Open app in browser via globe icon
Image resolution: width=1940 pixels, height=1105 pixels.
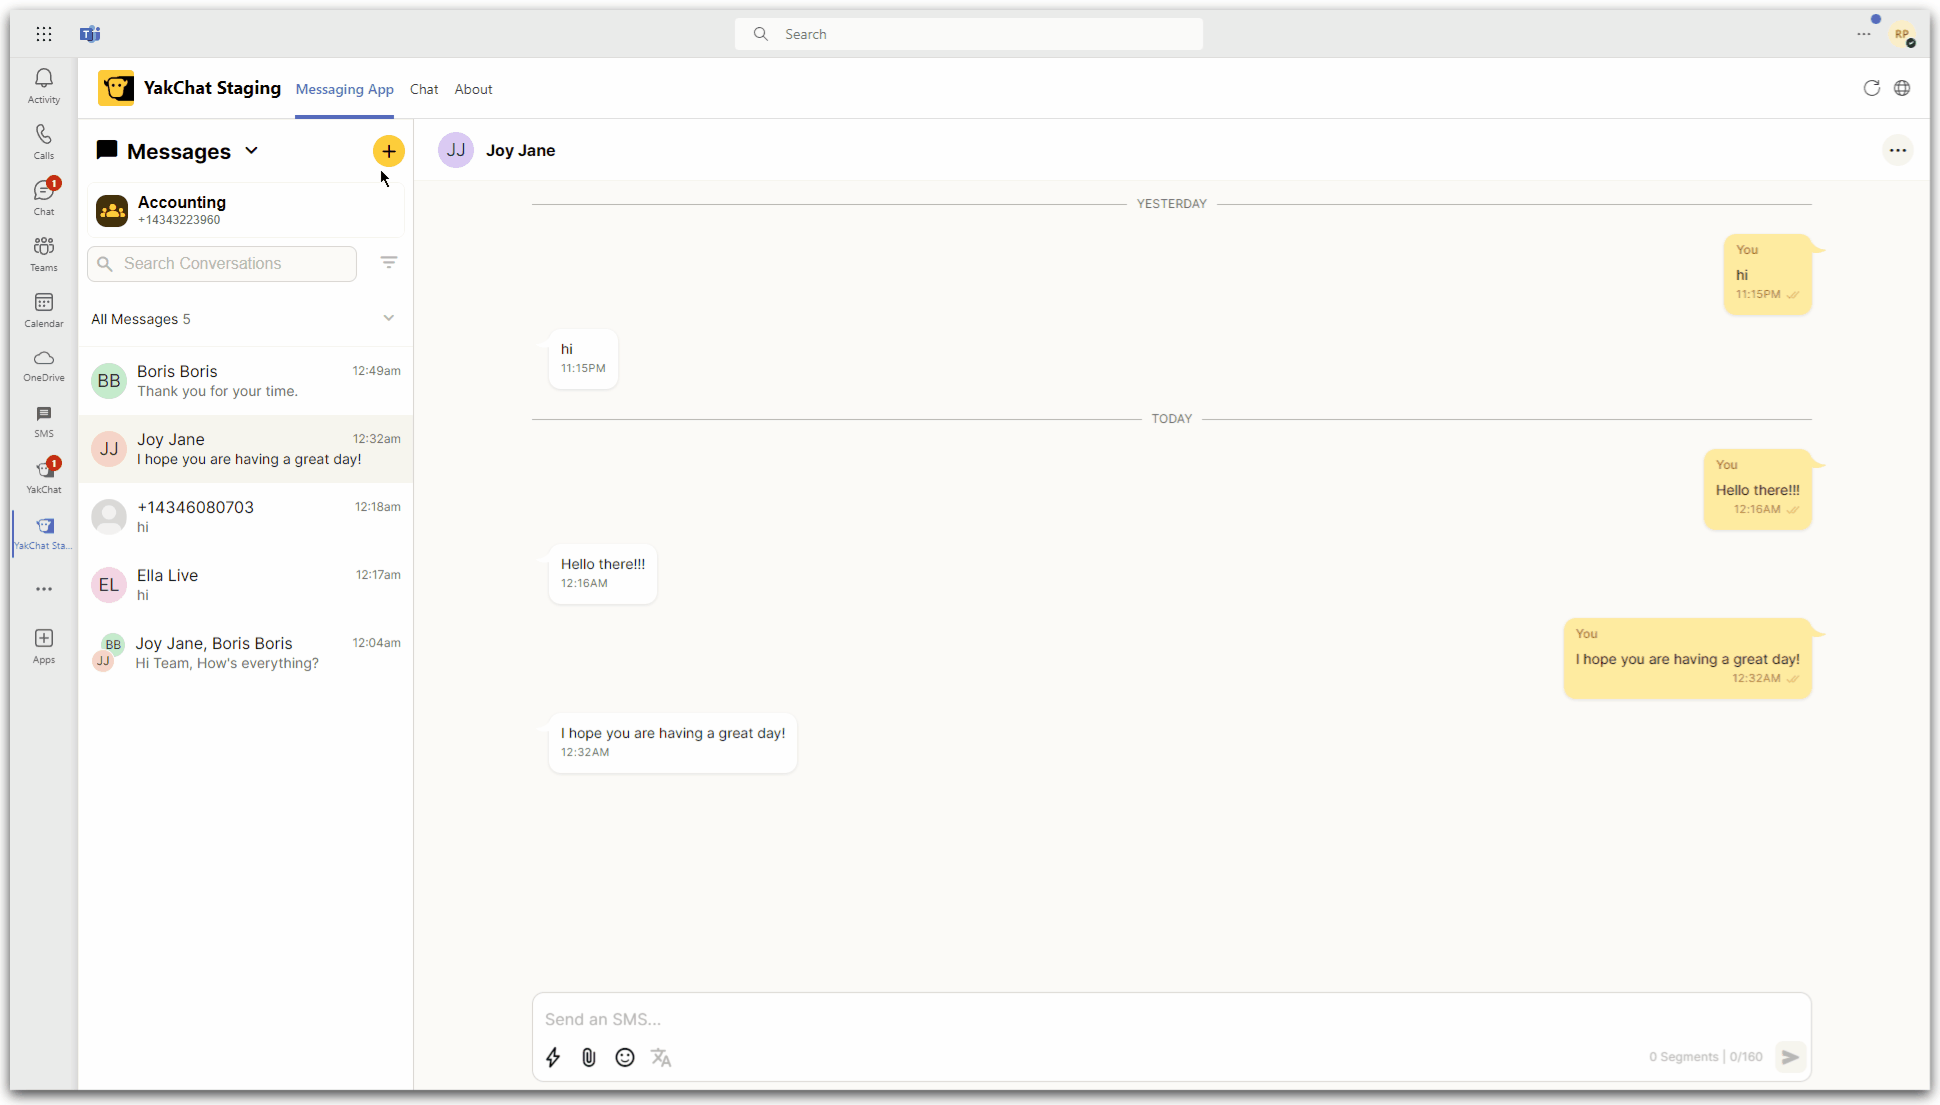(1902, 88)
